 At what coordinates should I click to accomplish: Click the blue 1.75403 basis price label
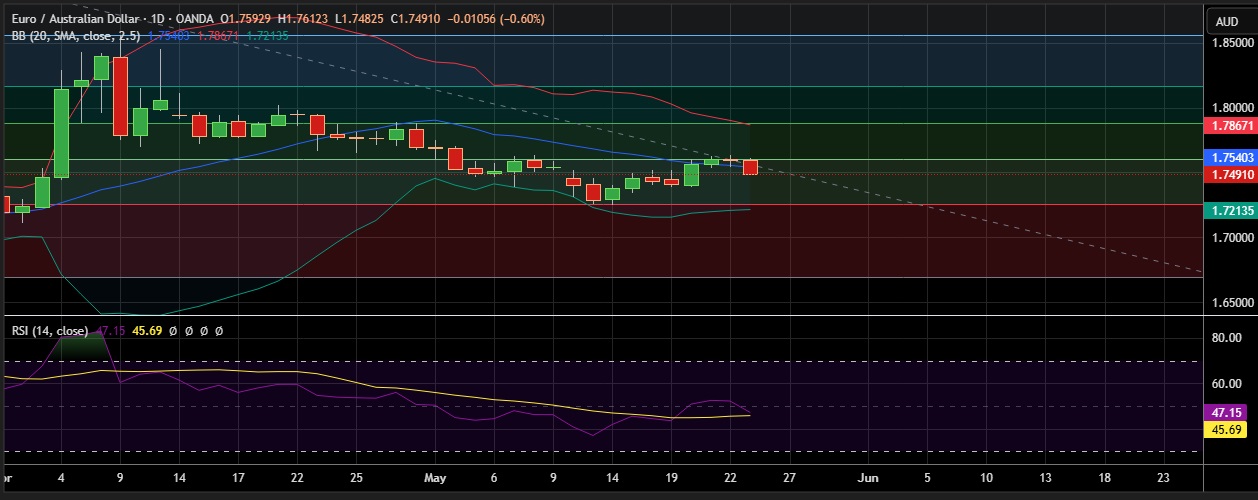coord(1229,158)
